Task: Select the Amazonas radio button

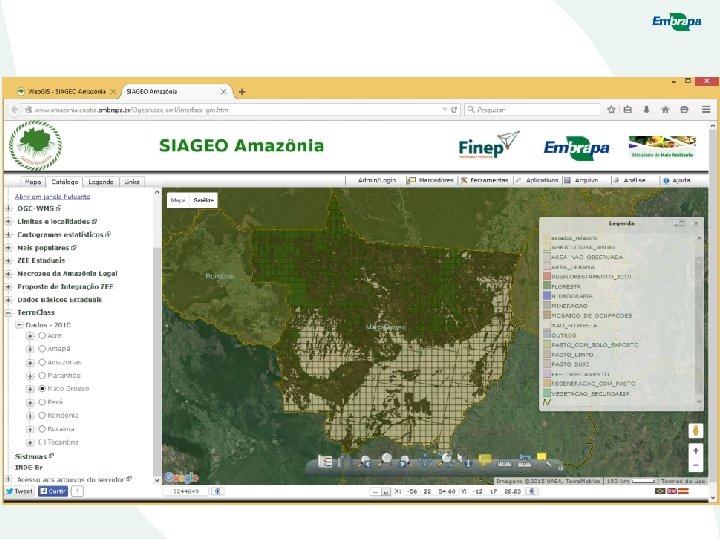Action: (x=42, y=362)
